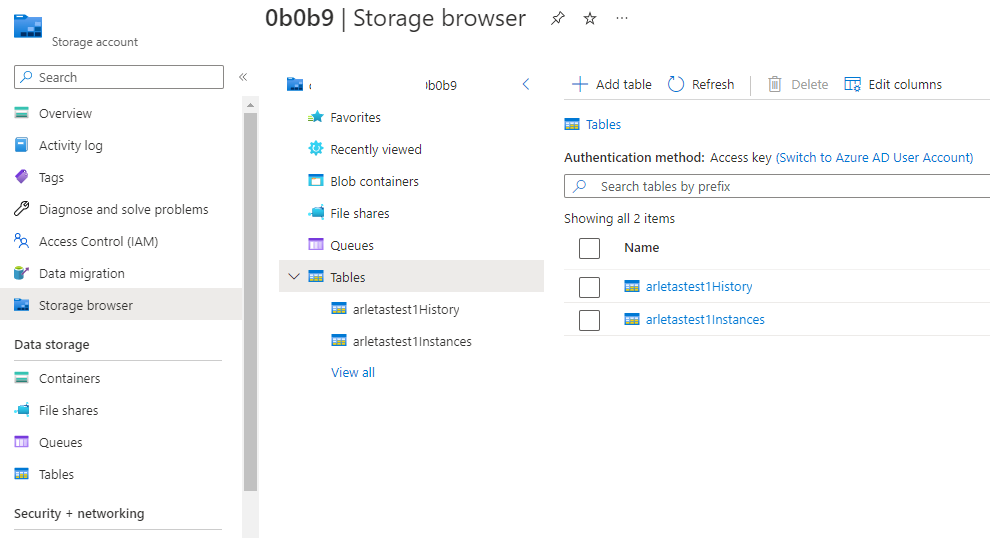Click the table icon beside the arletastest1History link
Viewport: 990px width, 538px height.
[632, 287]
